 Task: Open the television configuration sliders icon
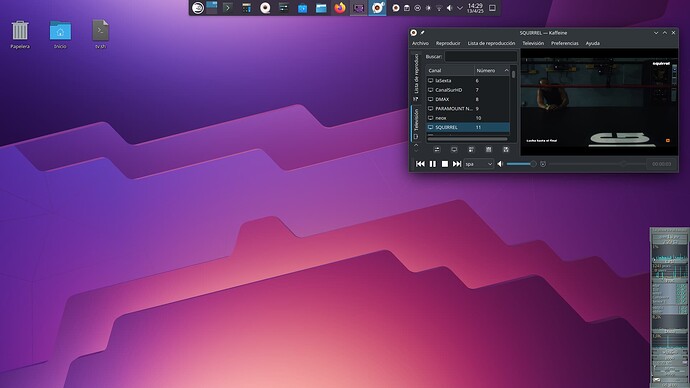[437, 150]
